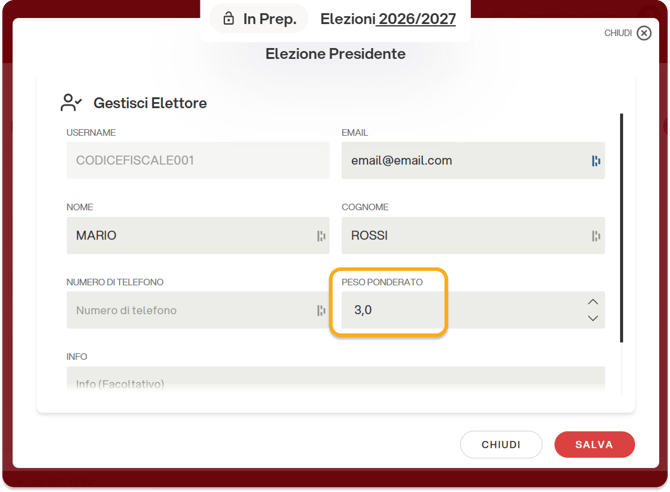Click the CHIUDI text at top right
Viewport: 670px width, 492px height.
(618, 33)
